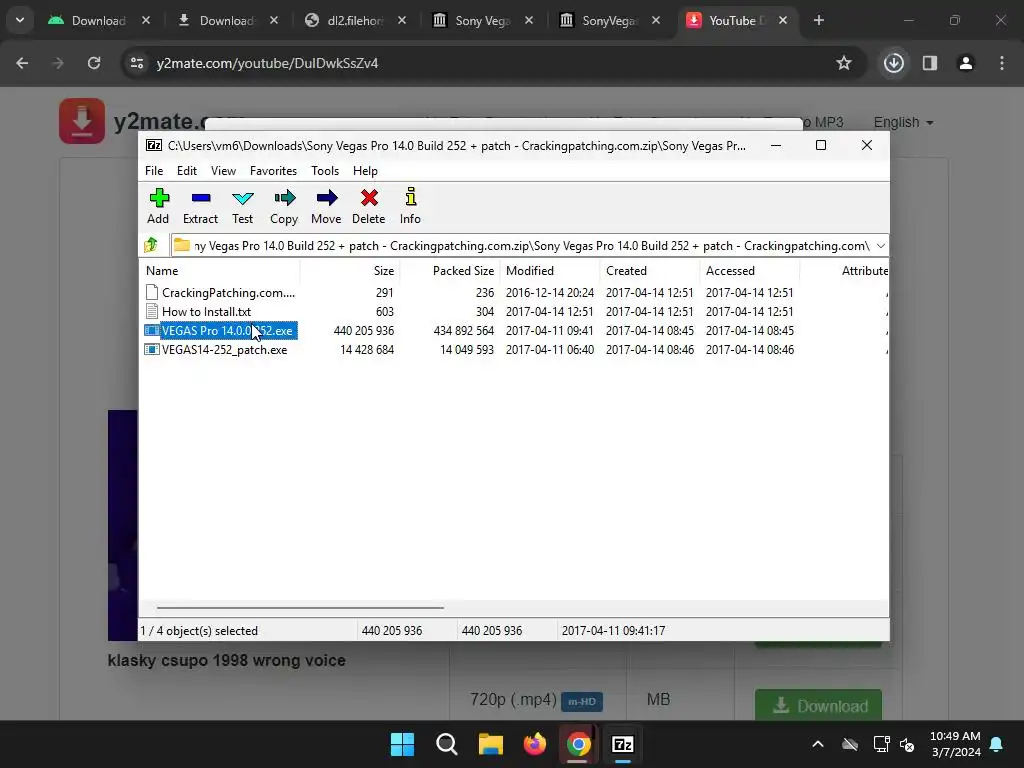The width and height of the screenshot is (1024, 768).
Task: Switch to the first Download browser tab
Action: (99, 21)
